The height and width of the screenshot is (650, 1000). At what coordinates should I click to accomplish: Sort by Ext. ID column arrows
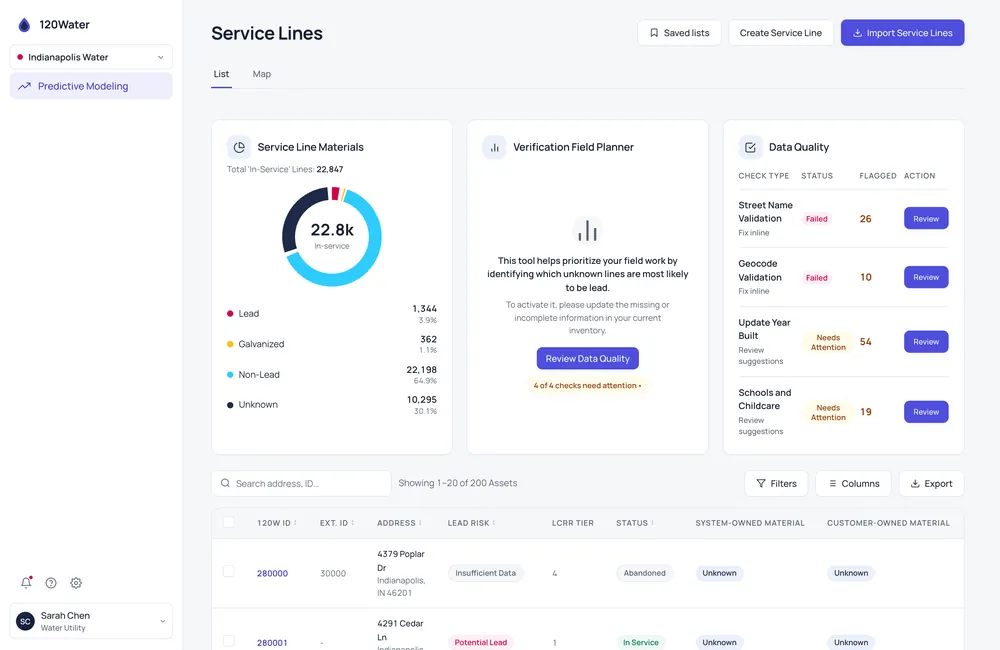coord(353,523)
